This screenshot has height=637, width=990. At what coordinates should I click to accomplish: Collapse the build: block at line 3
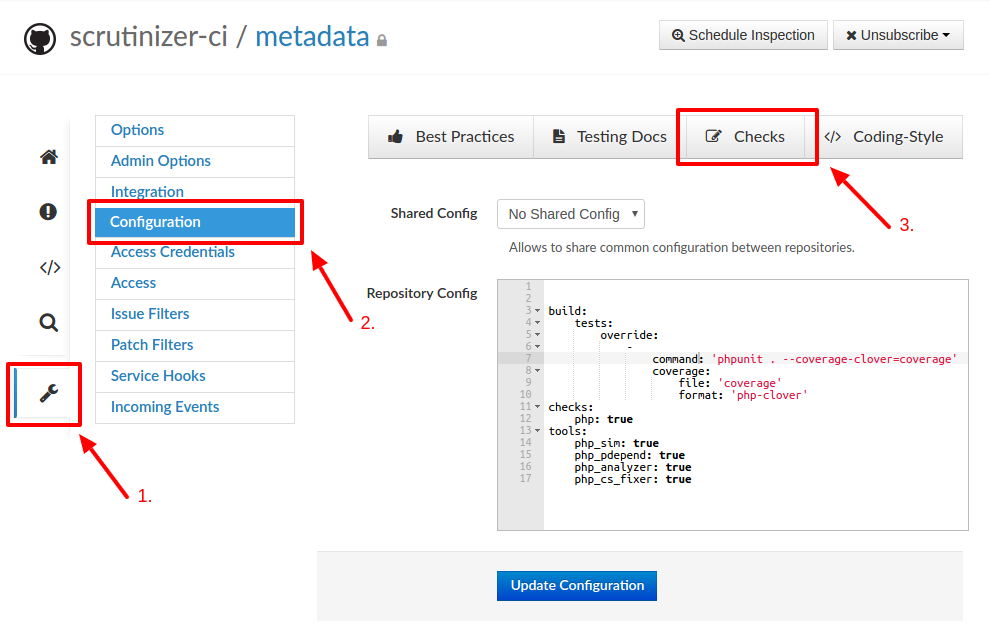coord(537,311)
